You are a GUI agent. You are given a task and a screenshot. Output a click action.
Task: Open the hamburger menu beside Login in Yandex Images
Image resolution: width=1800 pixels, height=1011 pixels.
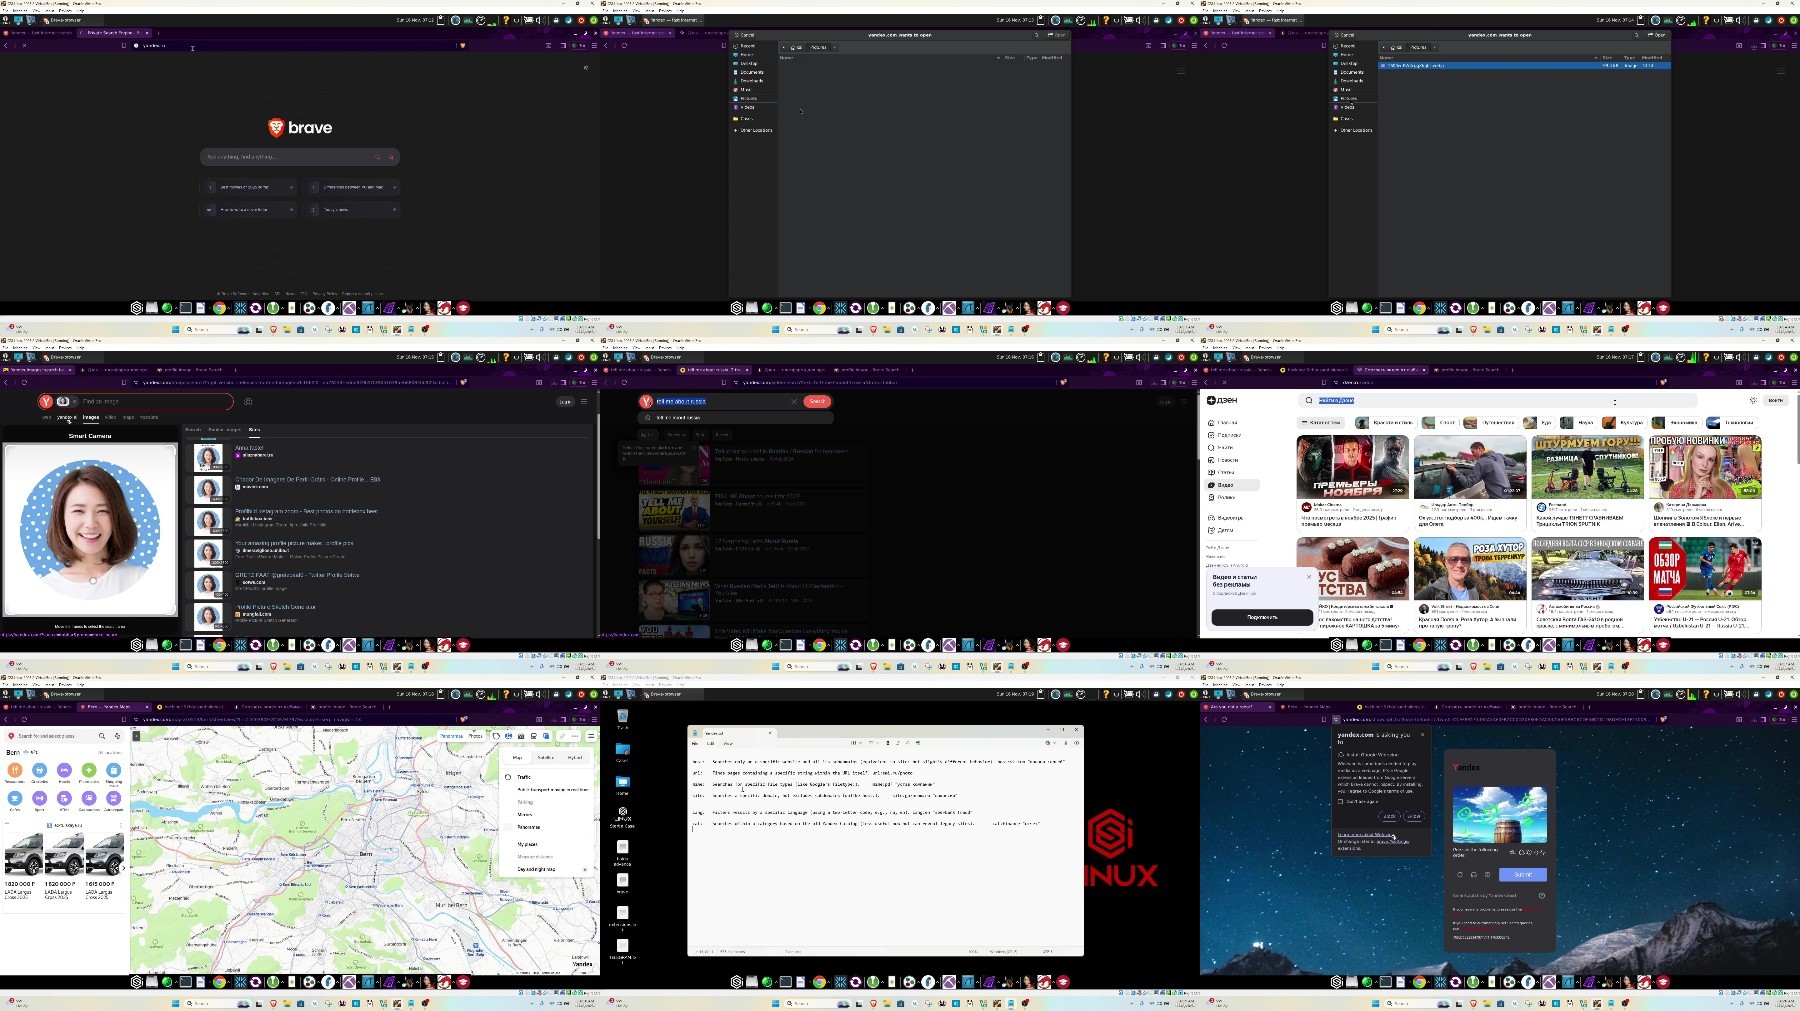pyautogui.click(x=584, y=401)
